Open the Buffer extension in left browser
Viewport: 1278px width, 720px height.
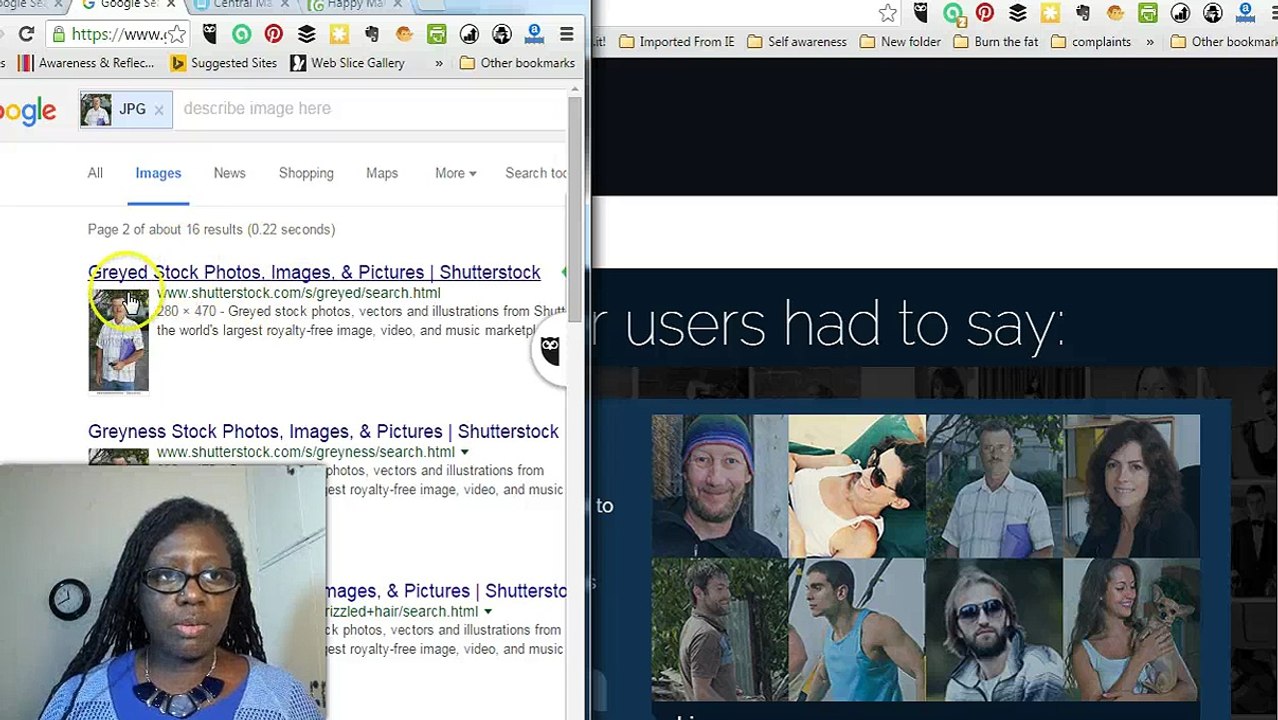(x=306, y=34)
